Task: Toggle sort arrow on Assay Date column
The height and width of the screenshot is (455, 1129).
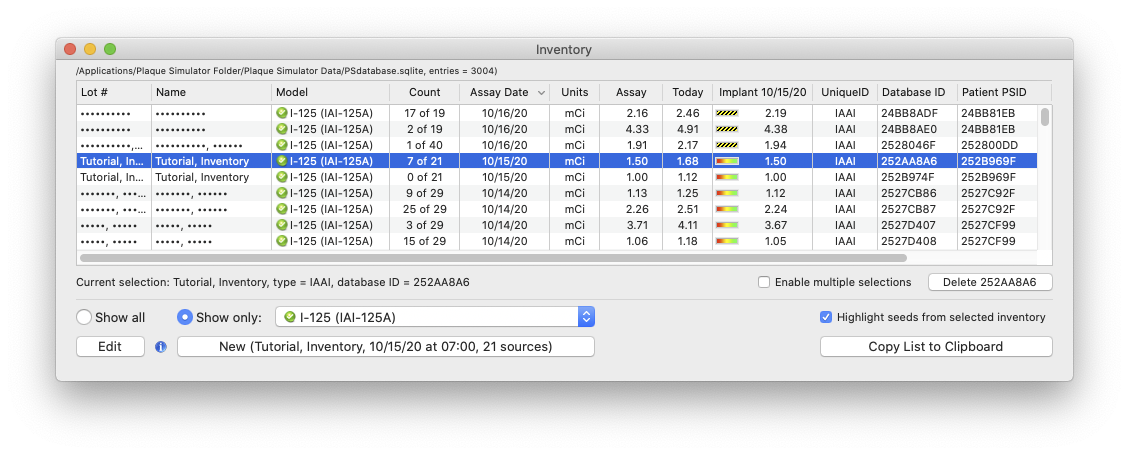Action: 542,92
